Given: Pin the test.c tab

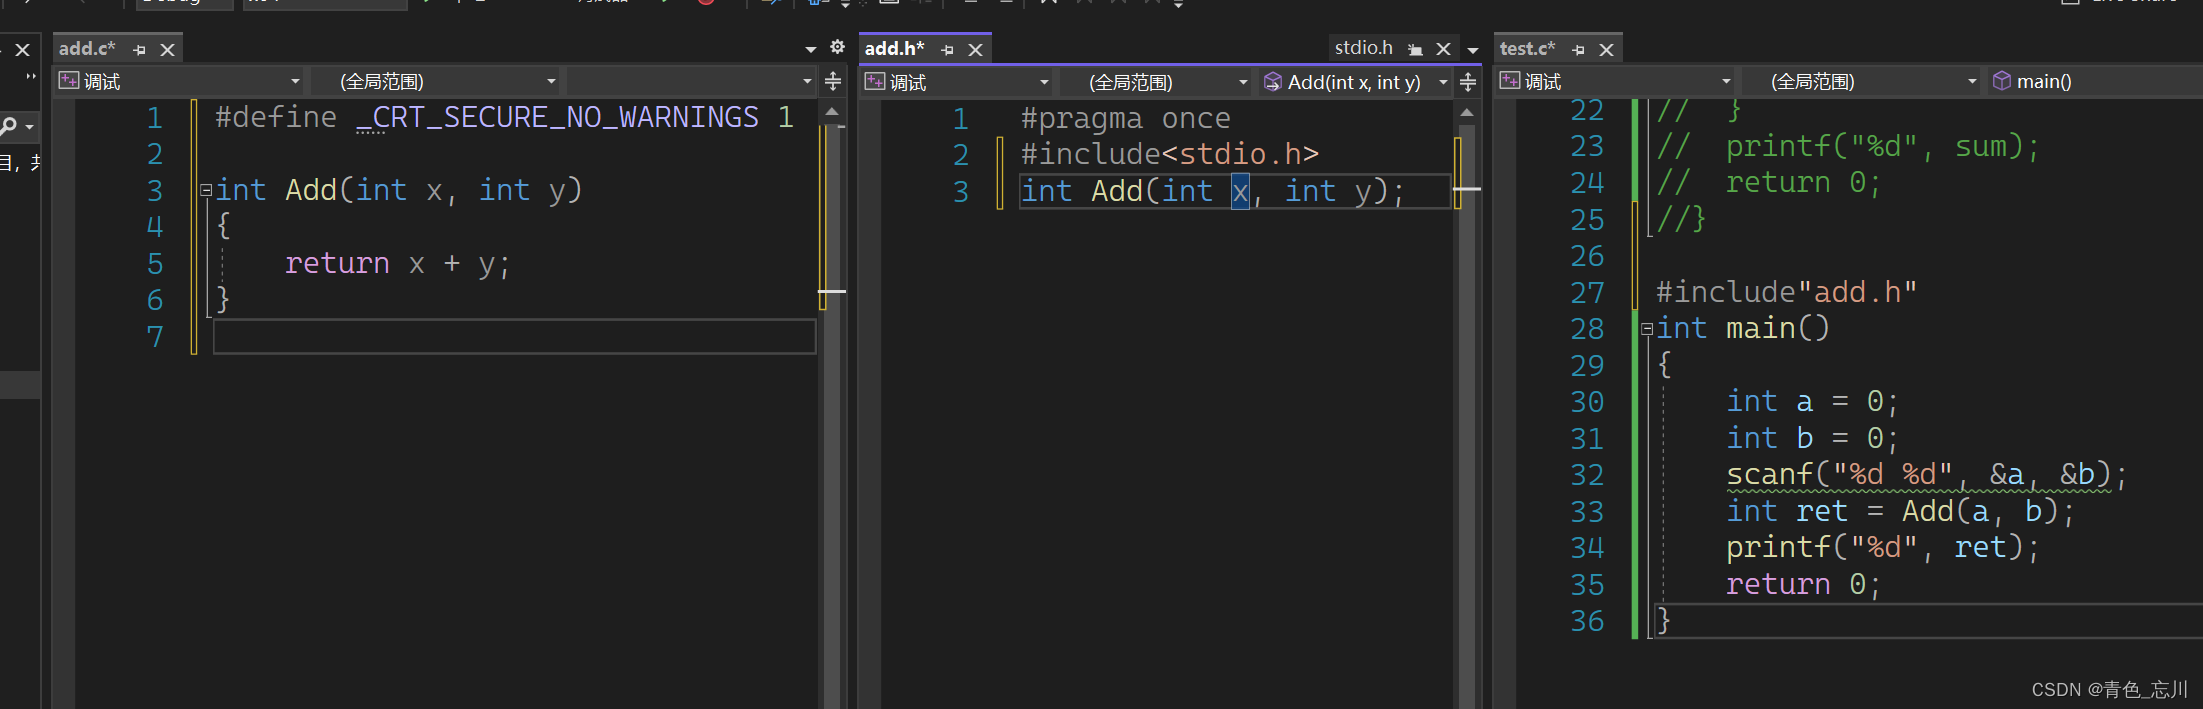Looking at the screenshot, I should pyautogui.click(x=1578, y=49).
